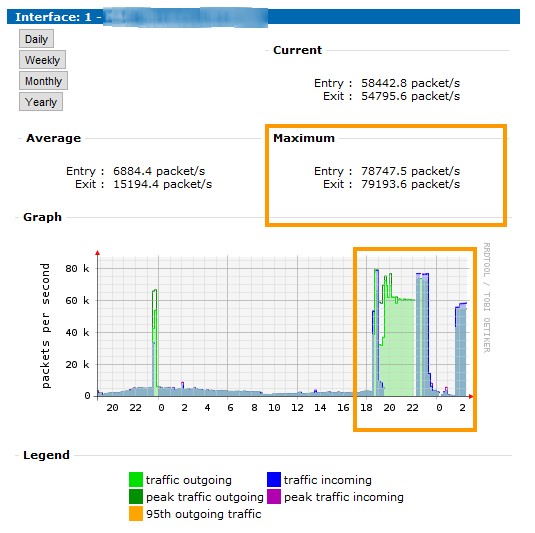Click the average entry value 6884.4 packet/s

159,171
